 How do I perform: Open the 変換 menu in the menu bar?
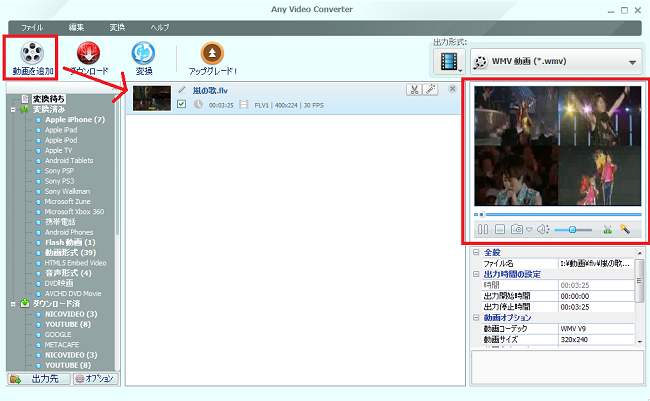117,27
